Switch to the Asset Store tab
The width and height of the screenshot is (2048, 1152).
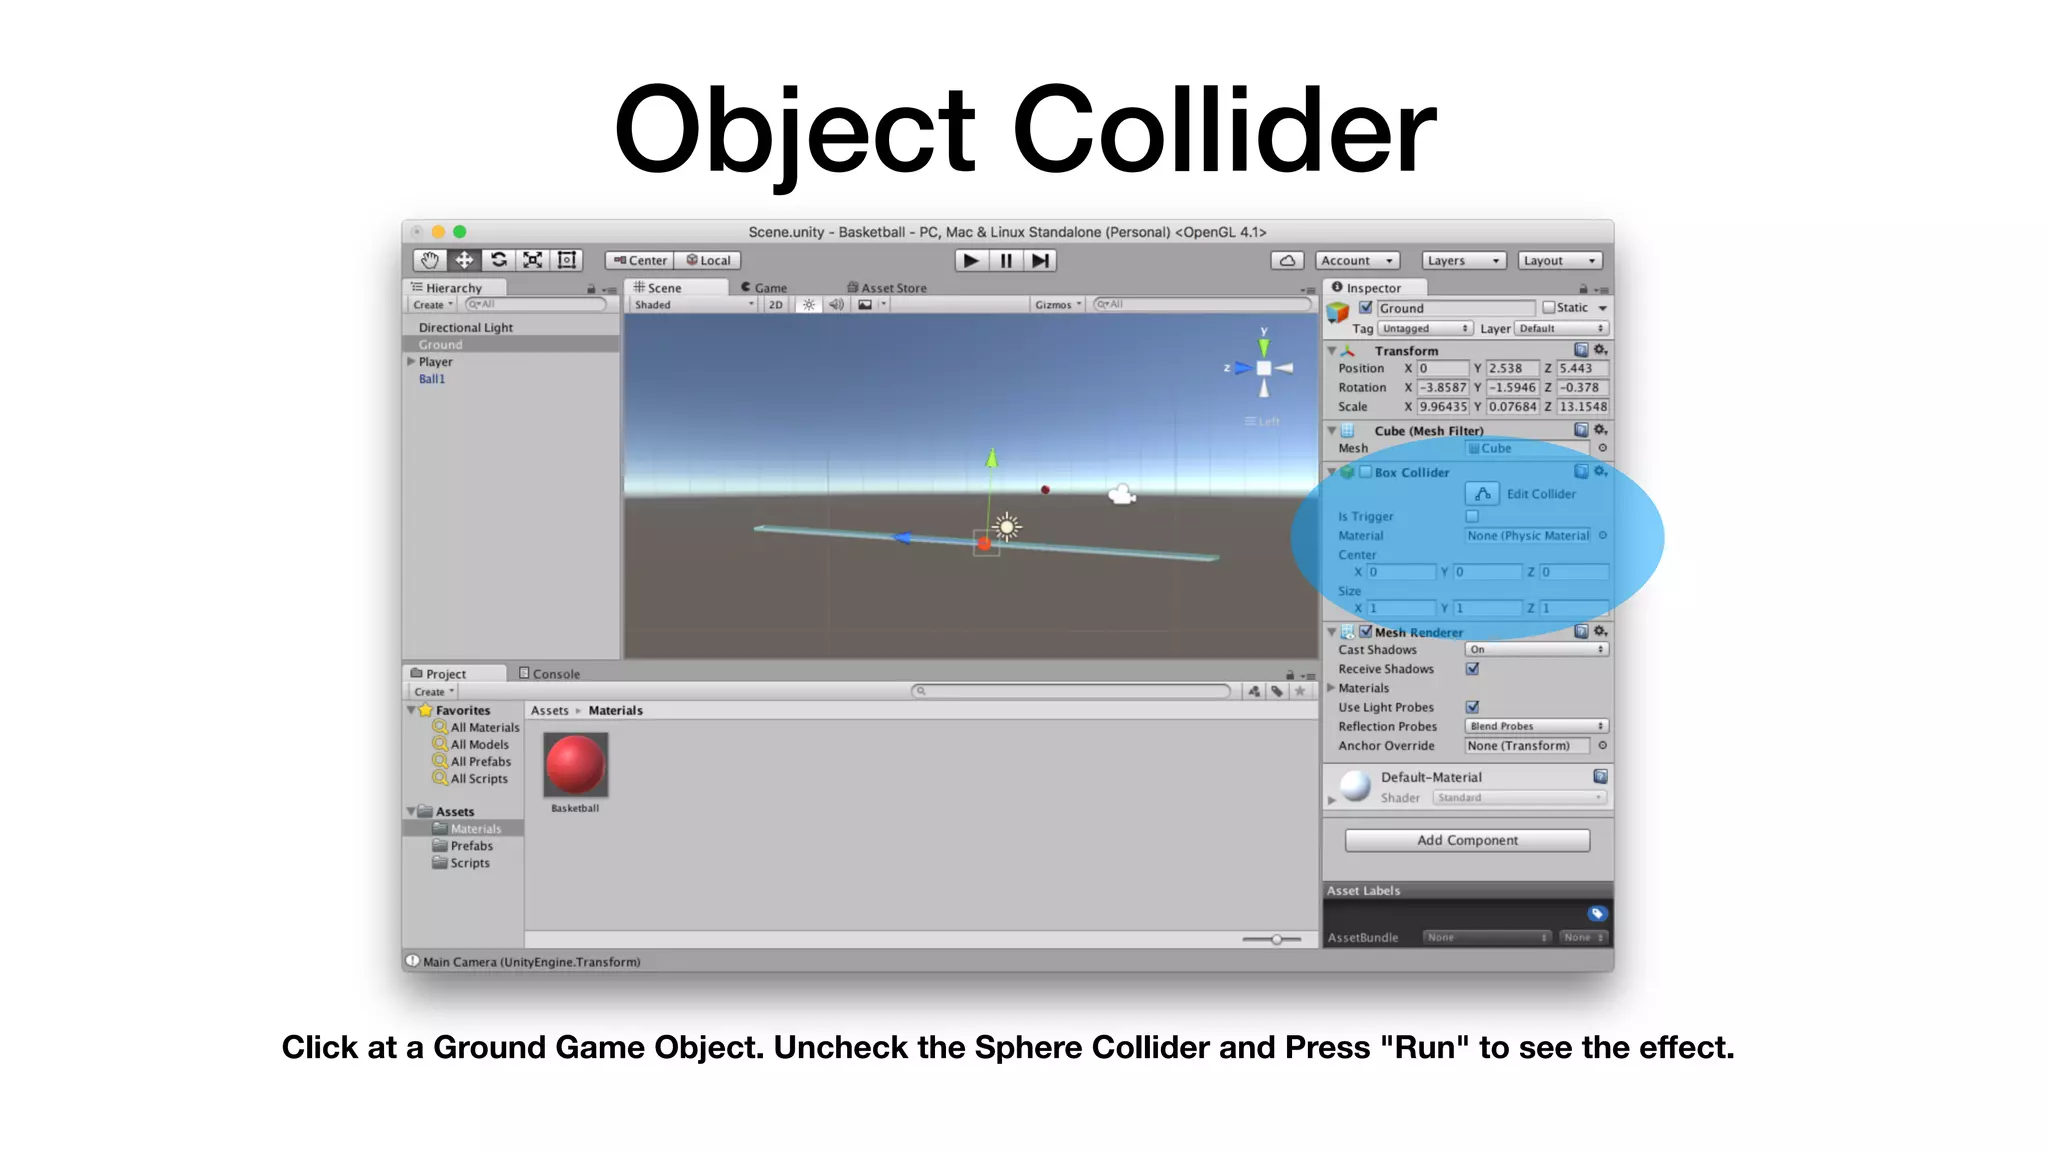tap(887, 288)
